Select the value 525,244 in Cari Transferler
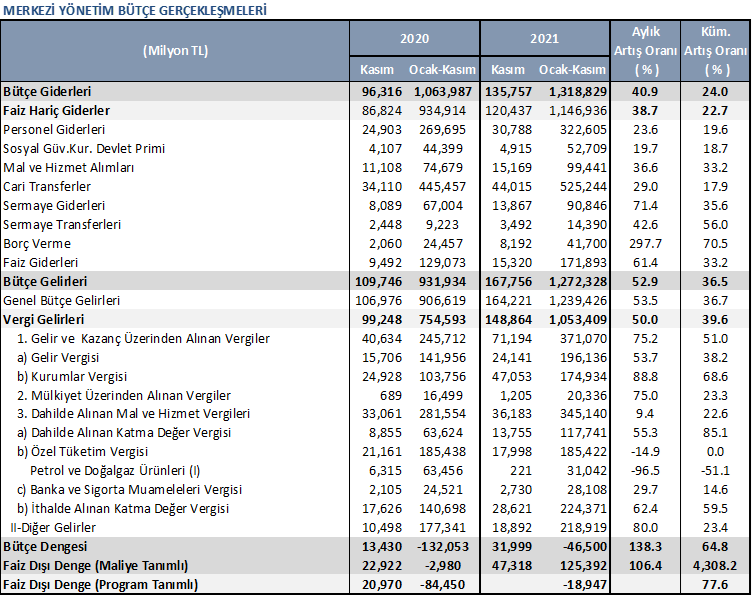Viewport: 752px width, 596px height. 584,187
